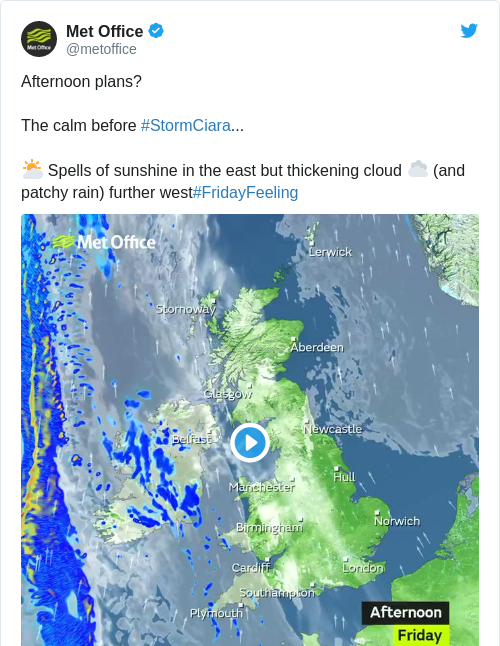Click the sun behind cloud emoji
Viewport: 500px width, 646px height.
(x=32, y=169)
